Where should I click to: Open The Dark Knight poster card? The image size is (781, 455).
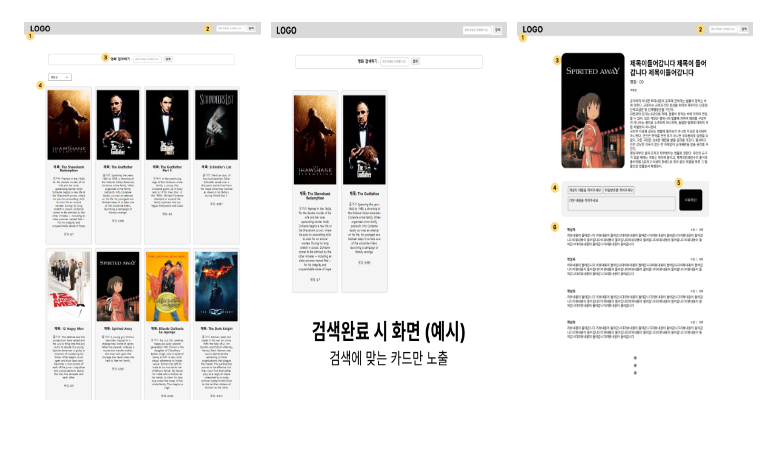point(216,287)
